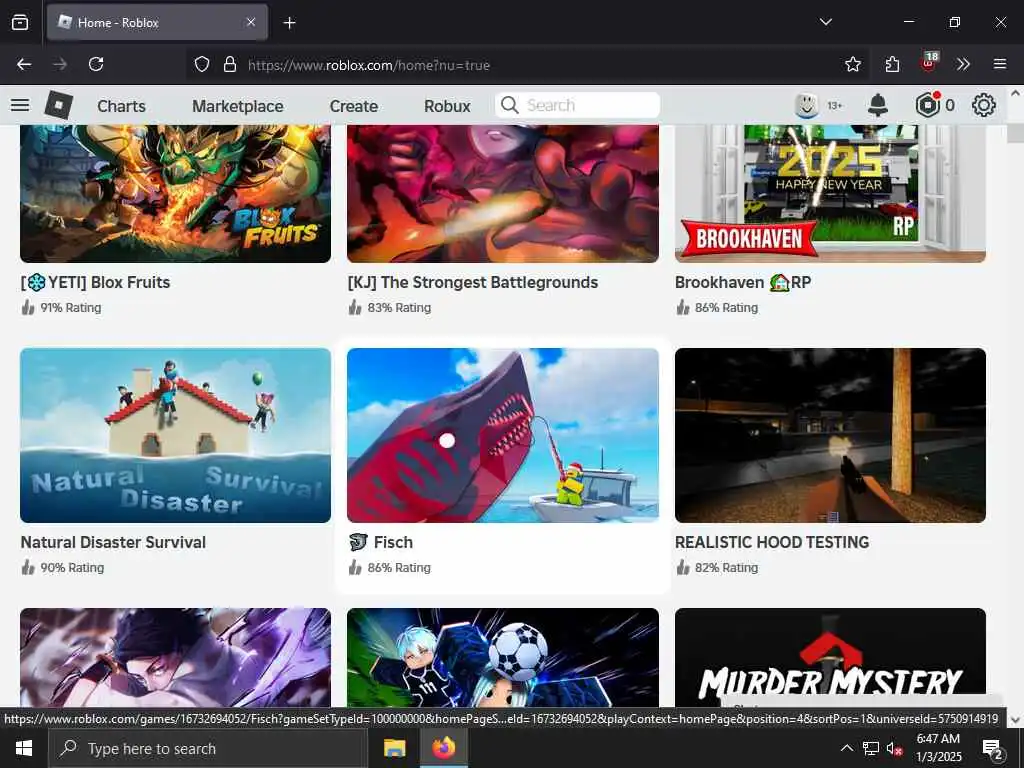Click the tracking protection shield icon
The image size is (1024, 768).
tap(202, 64)
